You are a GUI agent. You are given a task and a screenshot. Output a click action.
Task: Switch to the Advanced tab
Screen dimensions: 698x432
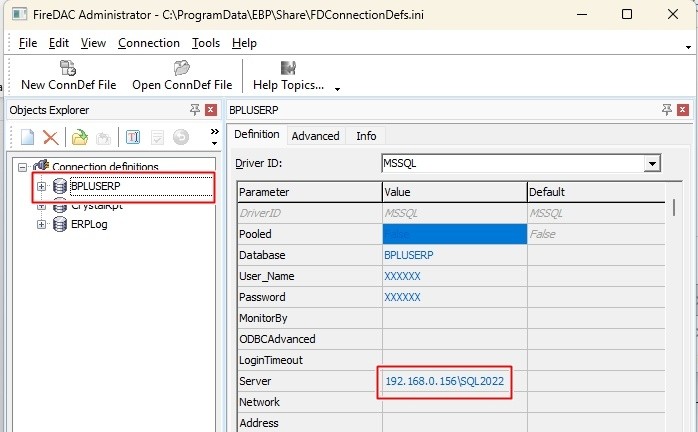pos(316,136)
